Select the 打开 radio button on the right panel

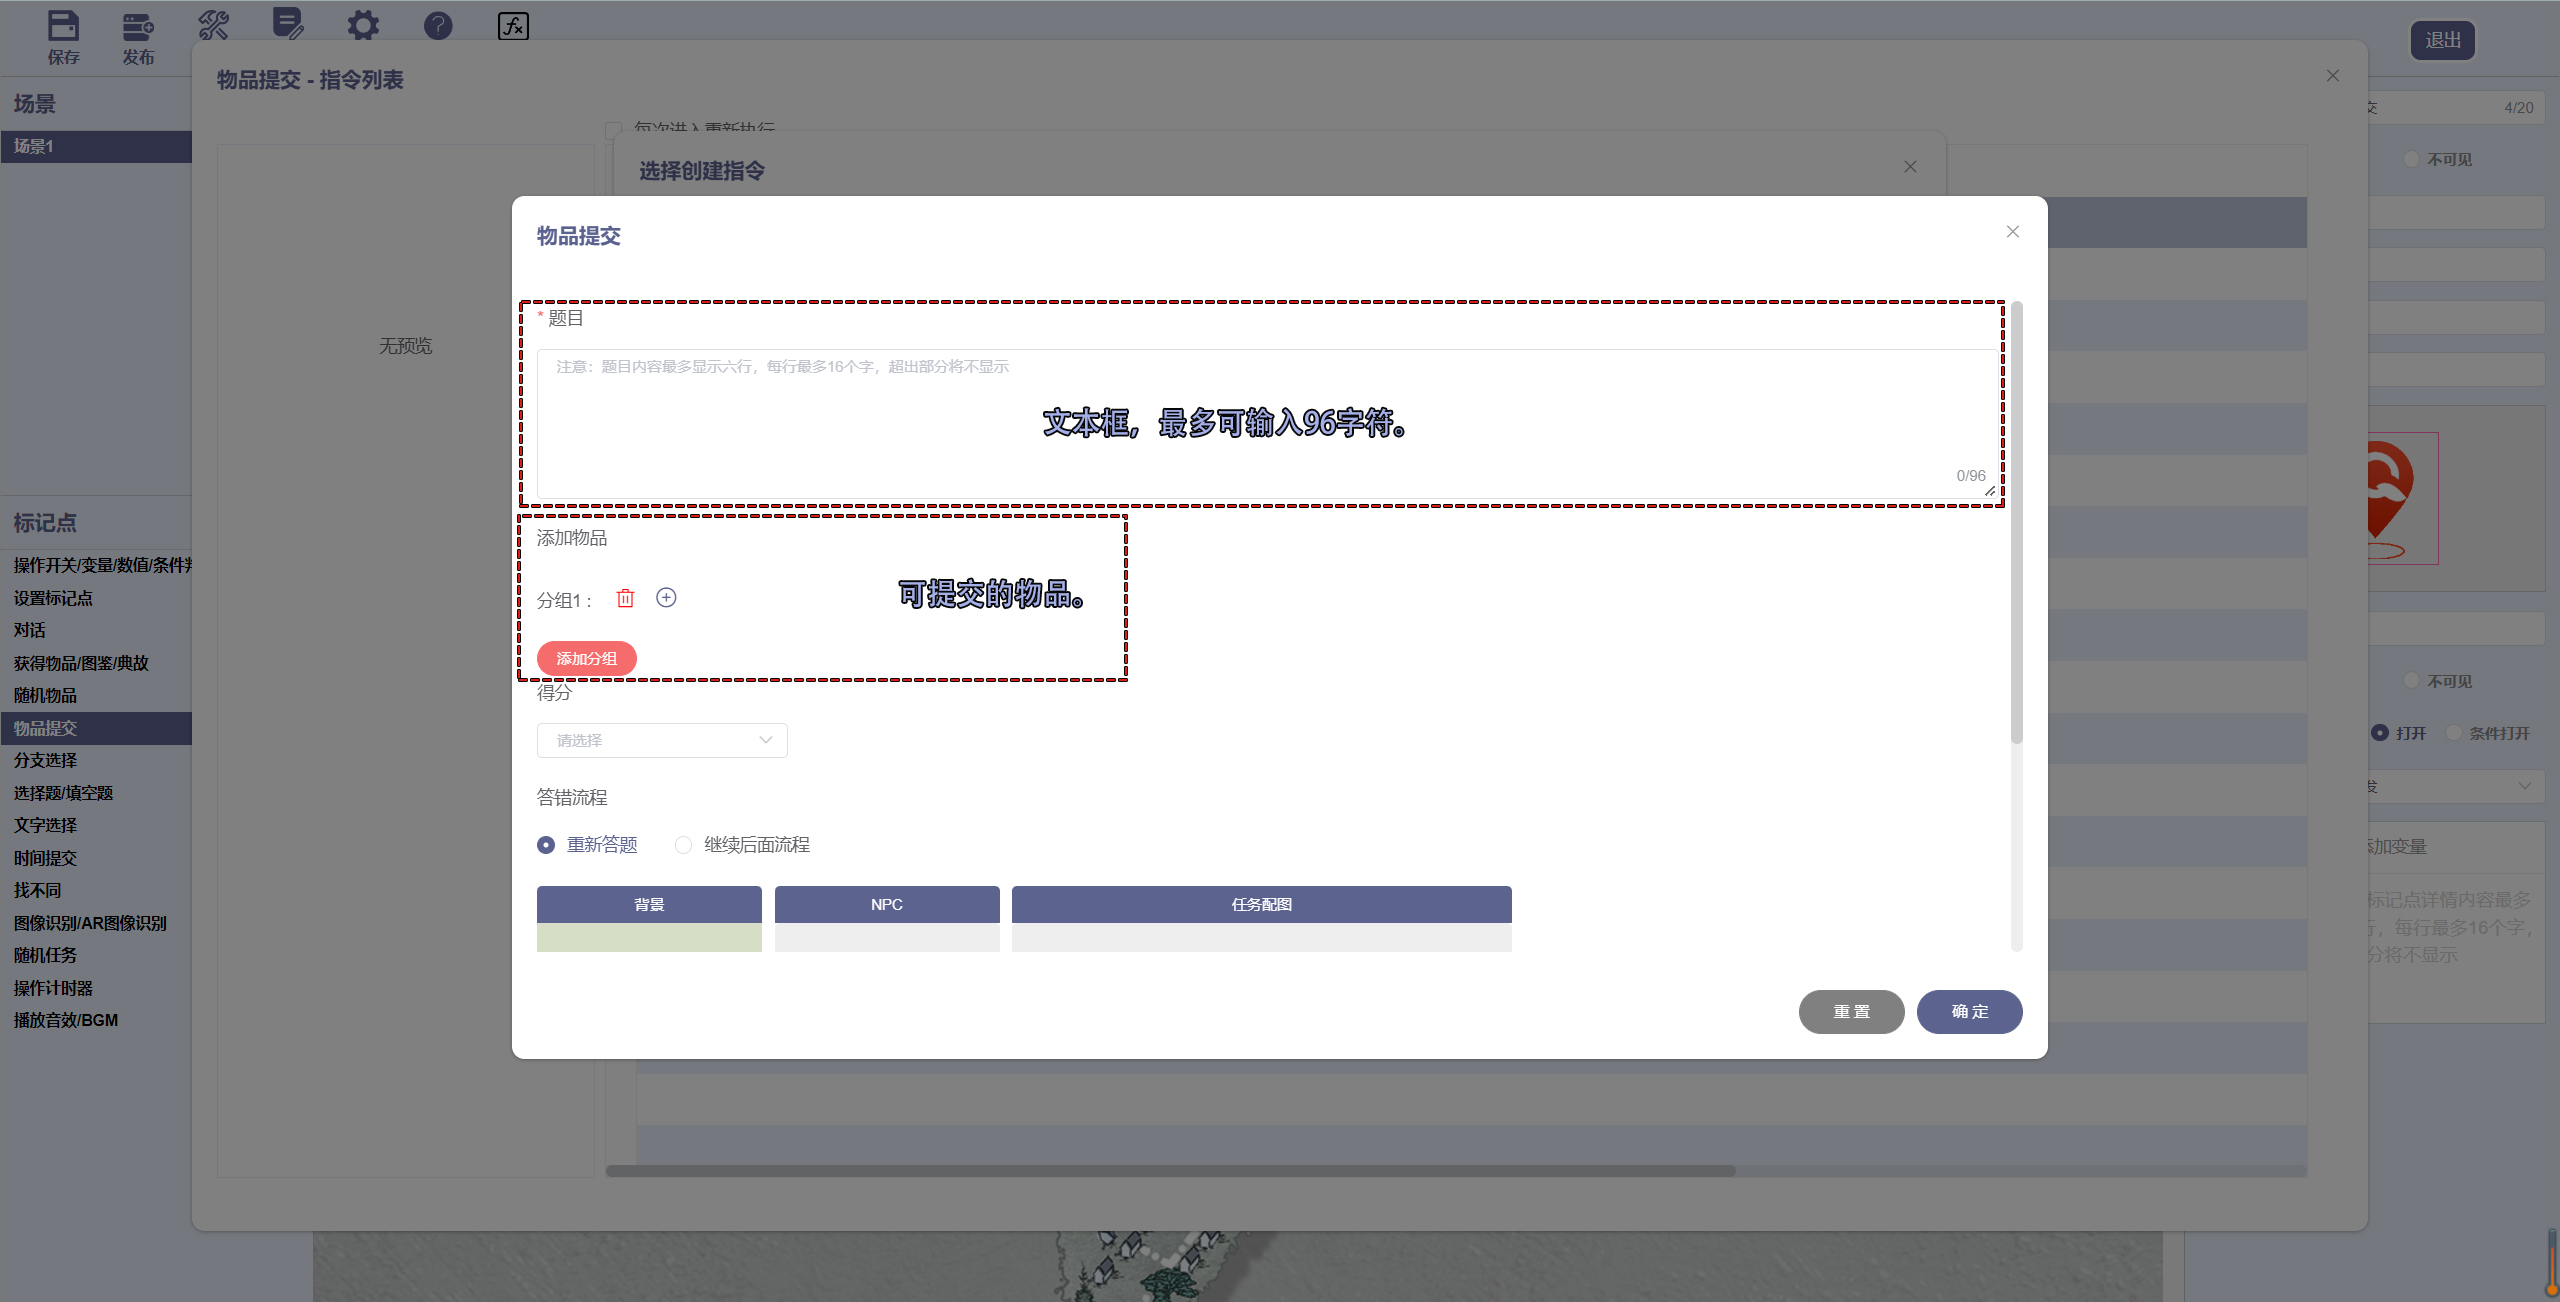pos(2380,733)
